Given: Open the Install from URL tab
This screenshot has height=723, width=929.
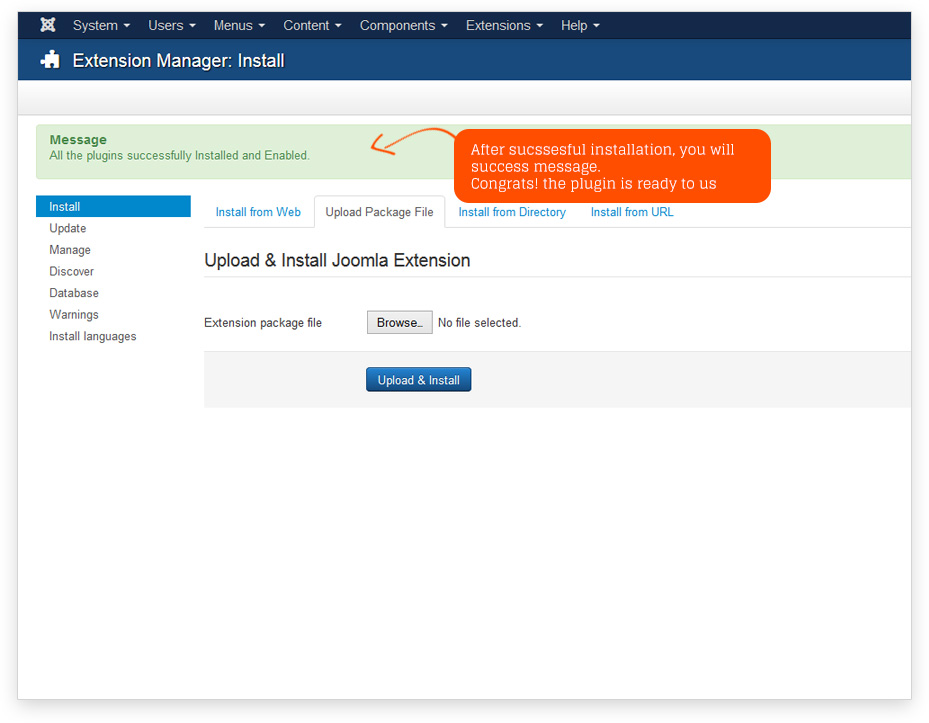Looking at the screenshot, I should (x=632, y=212).
